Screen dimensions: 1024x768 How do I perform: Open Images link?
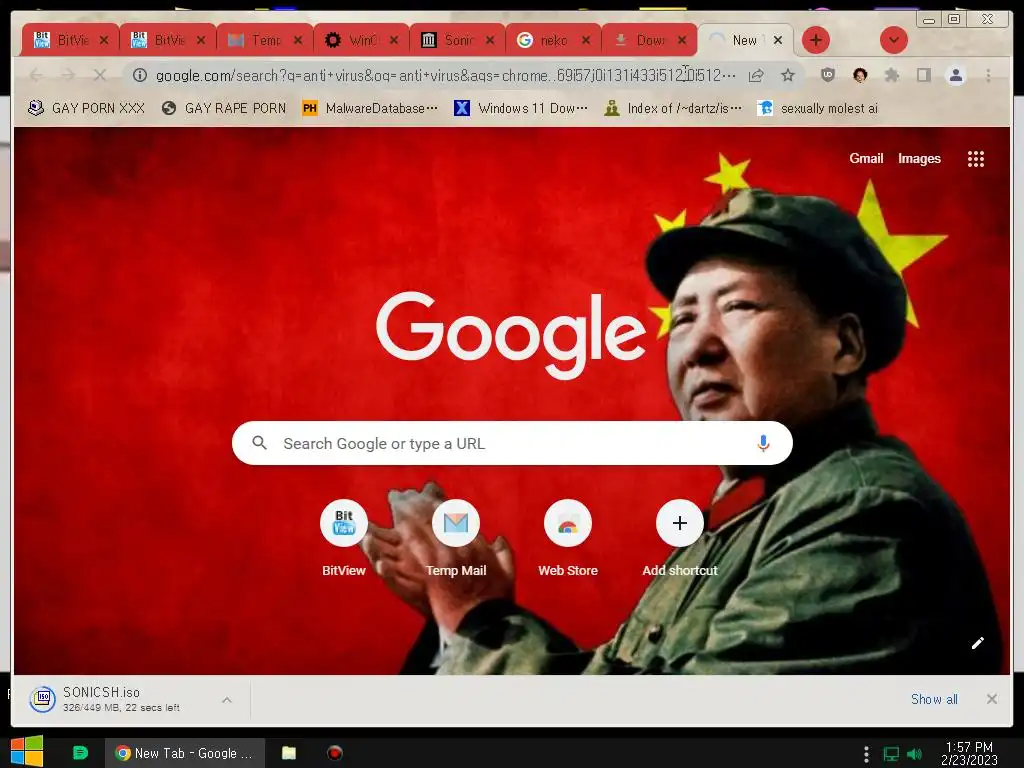point(919,159)
